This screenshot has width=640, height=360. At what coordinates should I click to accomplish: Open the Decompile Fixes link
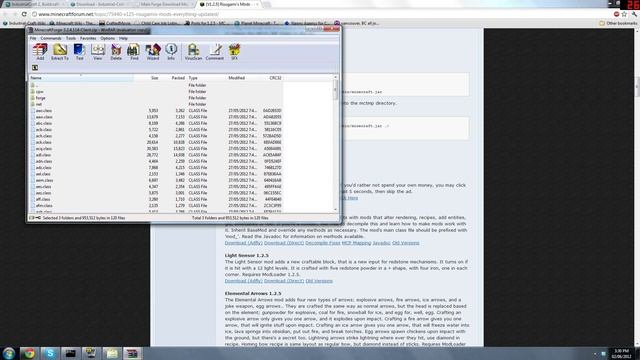pos(322,243)
